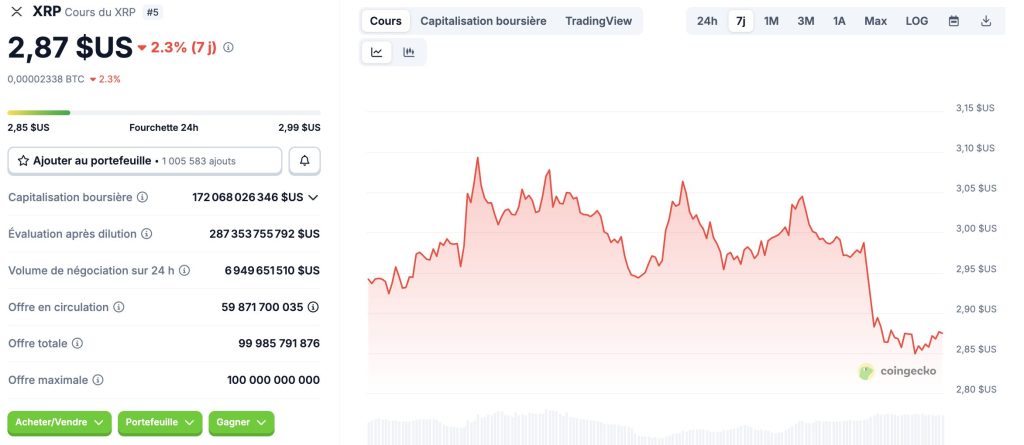Click the download chart data icon
1024x445 pixels.
(x=986, y=21)
